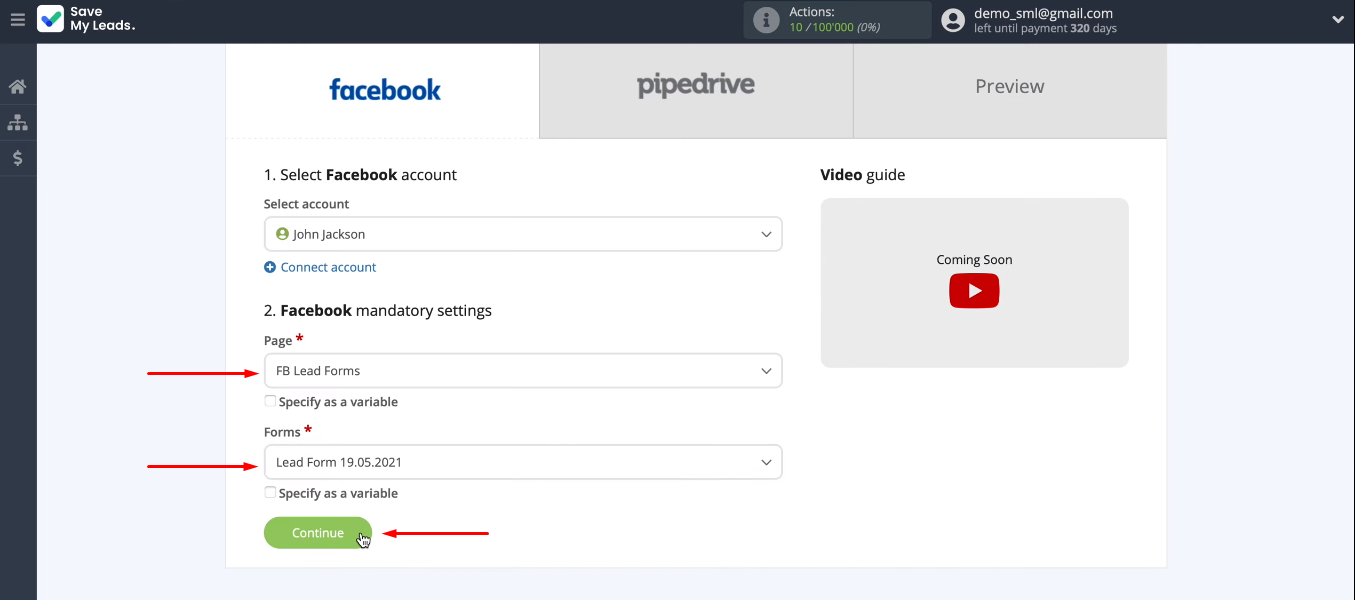The width and height of the screenshot is (1355, 600).
Task: Click the 'Select Facebook account' heading
Action: point(360,175)
